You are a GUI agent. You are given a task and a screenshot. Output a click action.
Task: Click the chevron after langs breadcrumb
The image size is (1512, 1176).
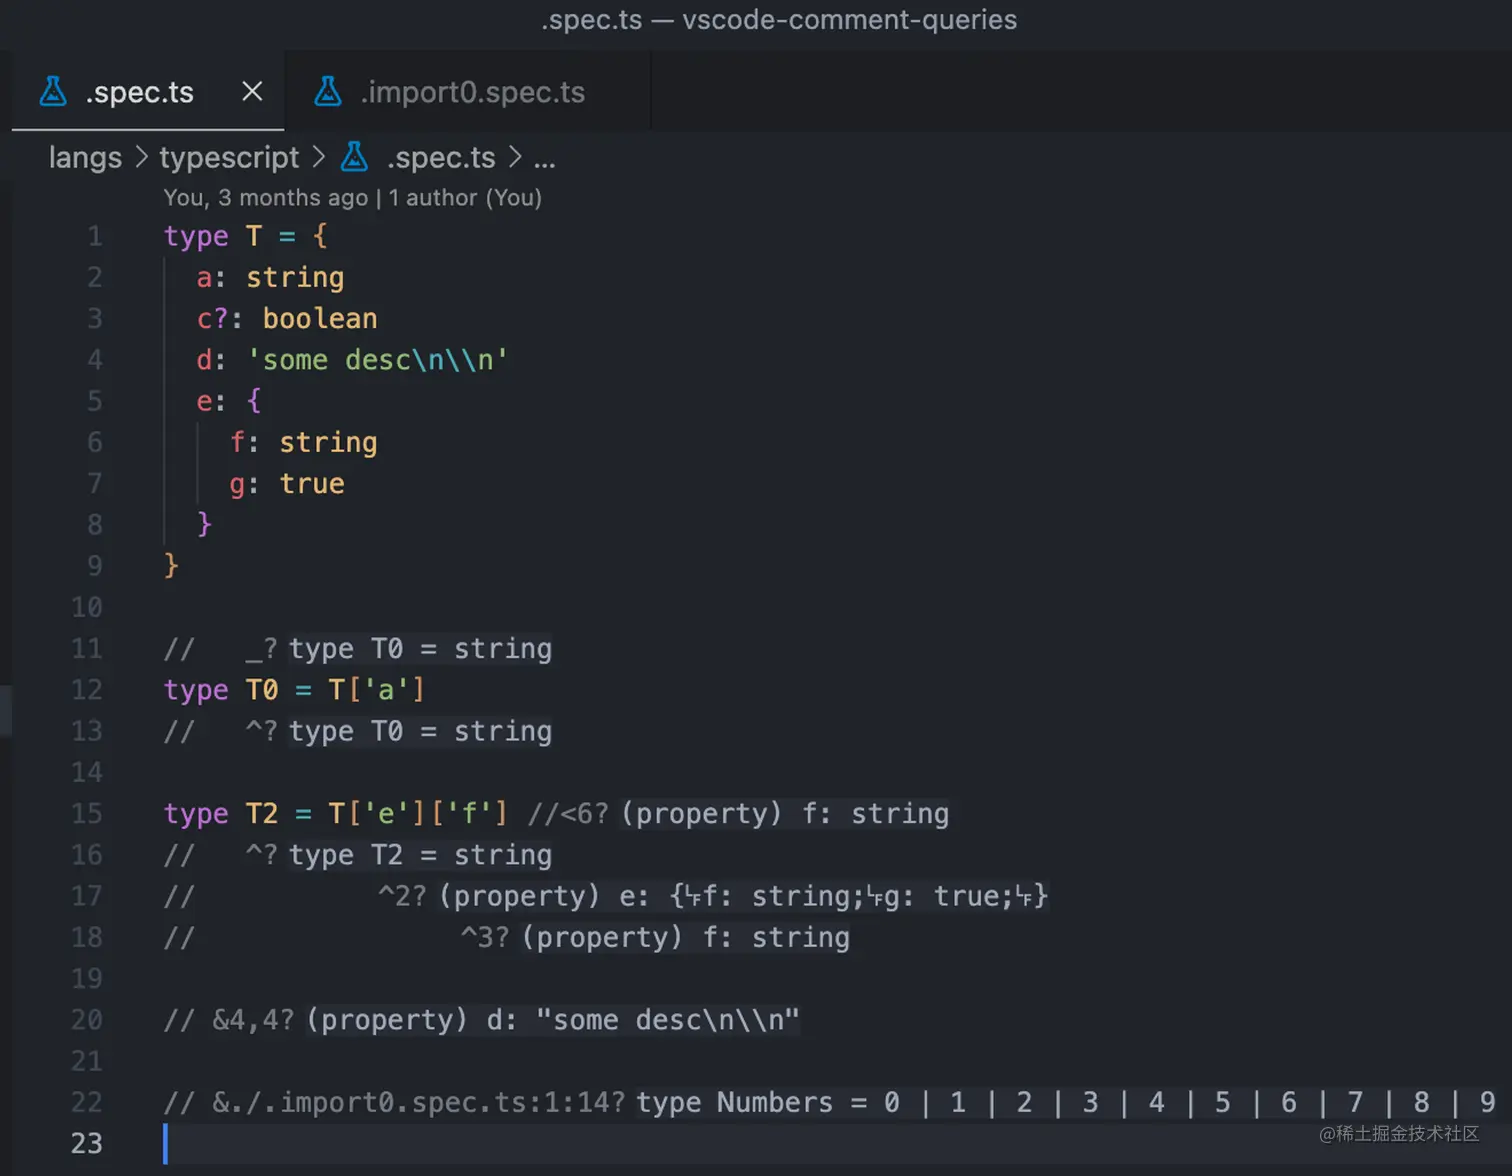pyautogui.click(x=141, y=157)
